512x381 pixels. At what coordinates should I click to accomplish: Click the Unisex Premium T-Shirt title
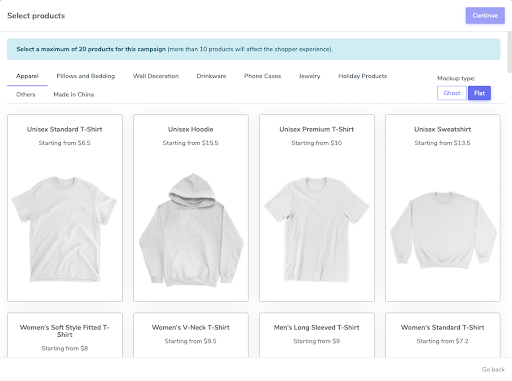pyautogui.click(x=317, y=129)
